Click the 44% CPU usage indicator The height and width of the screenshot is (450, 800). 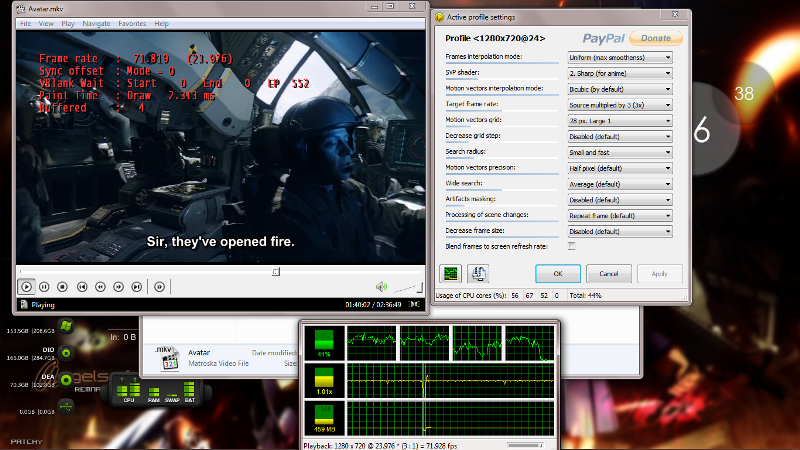324,342
